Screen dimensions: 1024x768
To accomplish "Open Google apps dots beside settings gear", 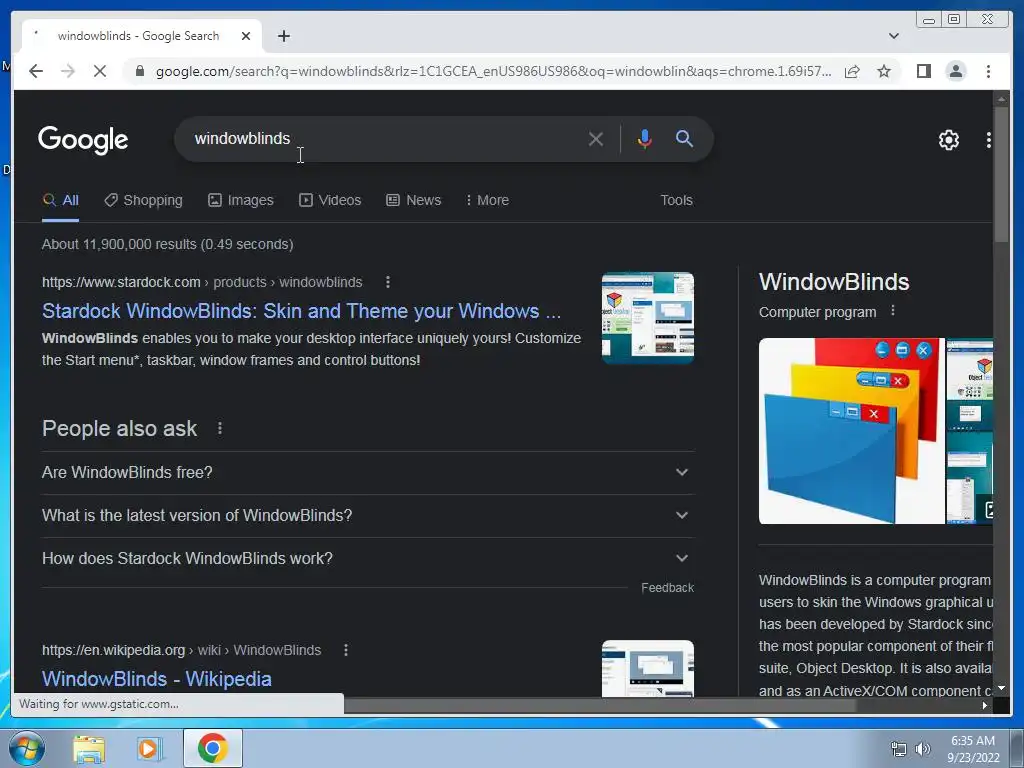I will [x=988, y=140].
